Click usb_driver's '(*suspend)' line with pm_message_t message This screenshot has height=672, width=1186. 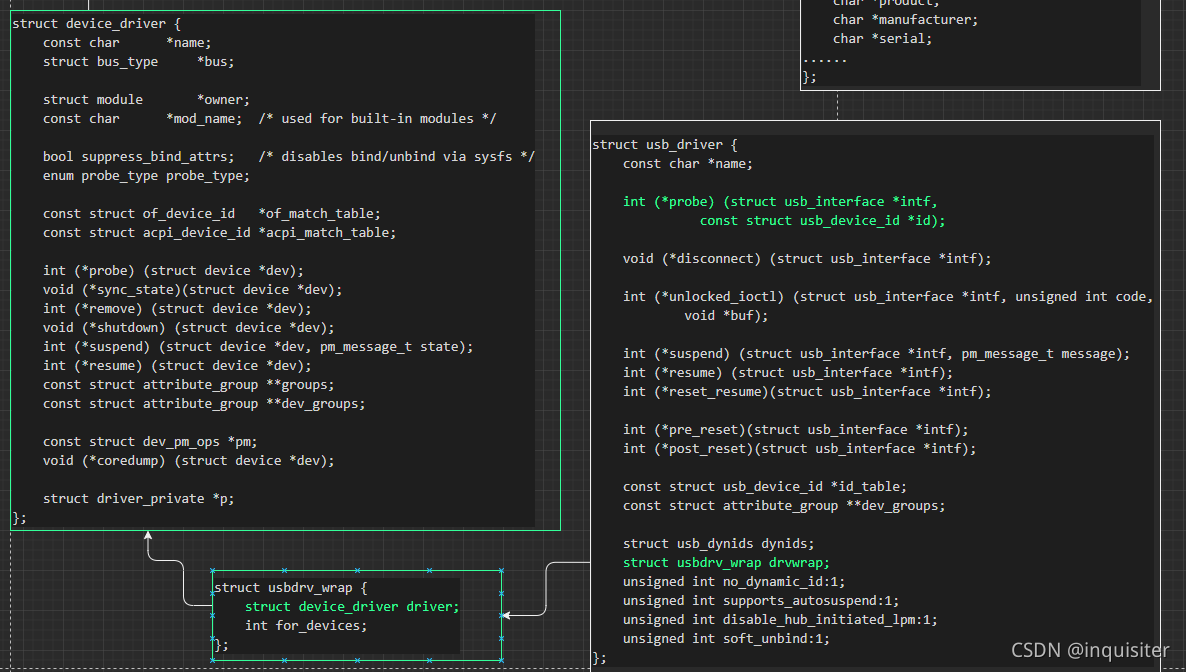tap(876, 353)
